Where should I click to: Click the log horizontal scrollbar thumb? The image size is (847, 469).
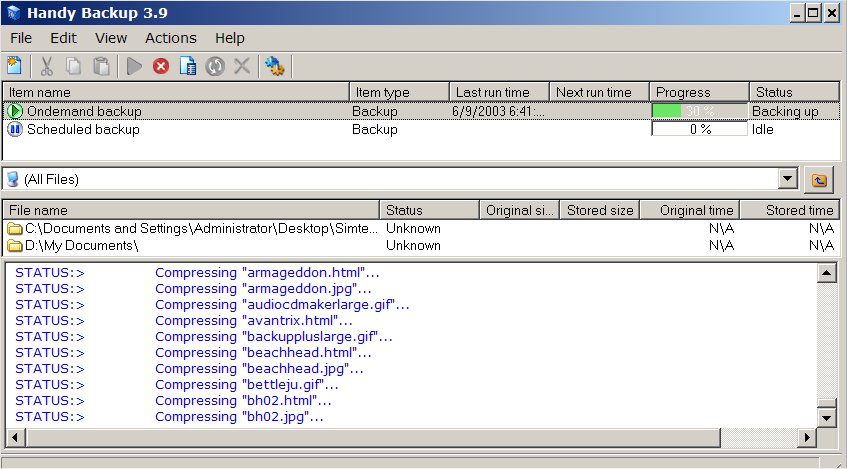point(373,437)
